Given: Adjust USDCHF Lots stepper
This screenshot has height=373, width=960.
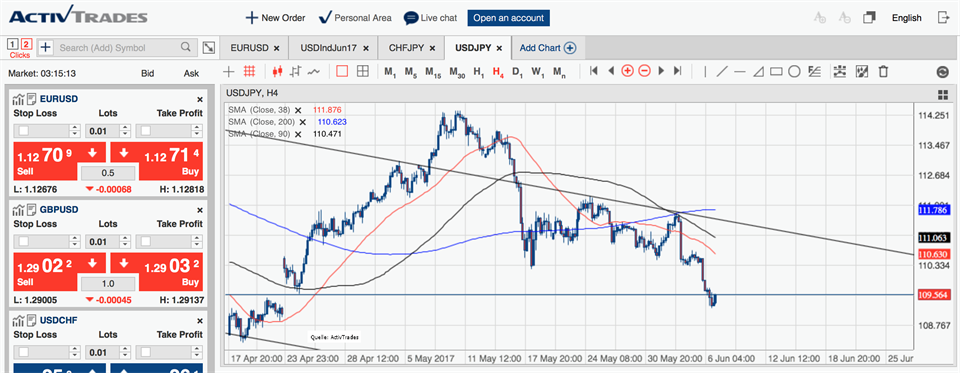Looking at the screenshot, I should point(125,352).
